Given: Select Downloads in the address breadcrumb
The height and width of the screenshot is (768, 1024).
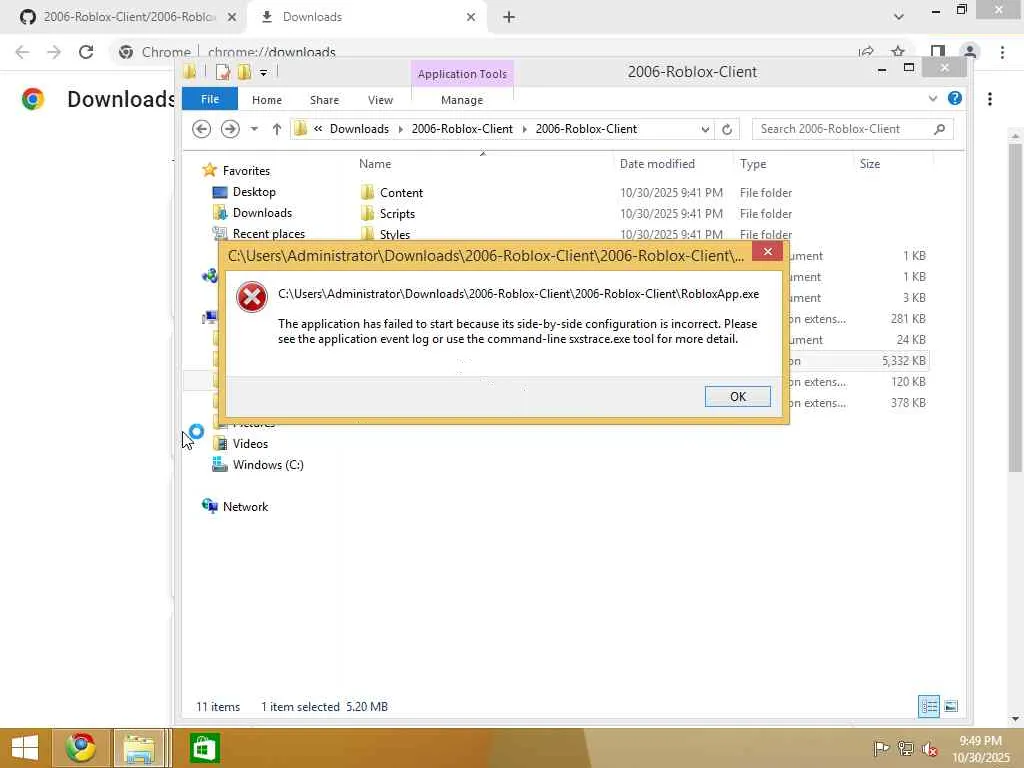Looking at the screenshot, I should (x=359, y=129).
